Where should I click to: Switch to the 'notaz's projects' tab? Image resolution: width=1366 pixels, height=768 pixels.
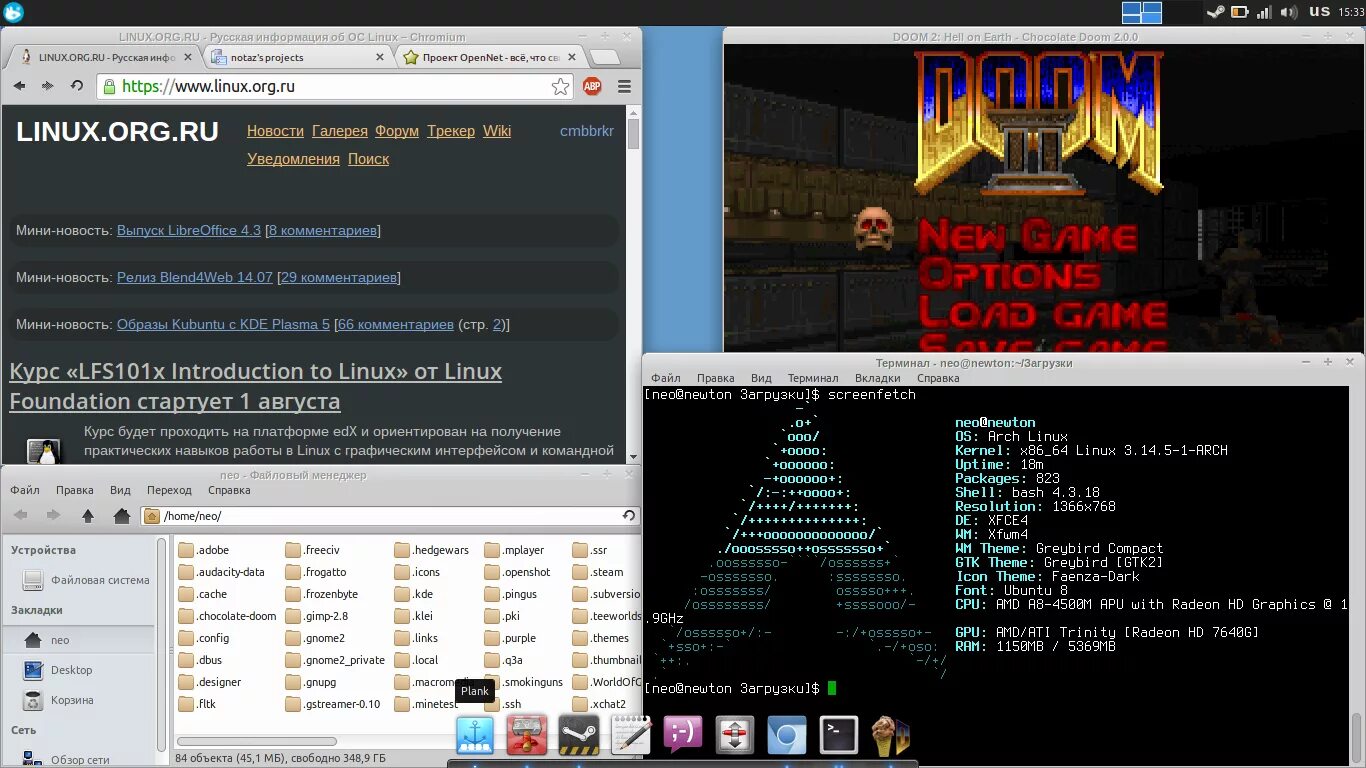pos(298,57)
